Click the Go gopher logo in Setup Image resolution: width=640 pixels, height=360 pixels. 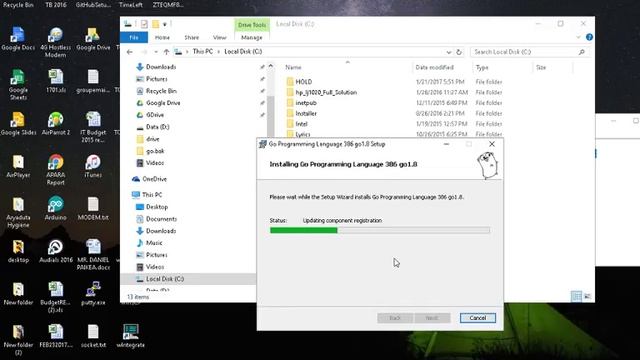tap(487, 165)
